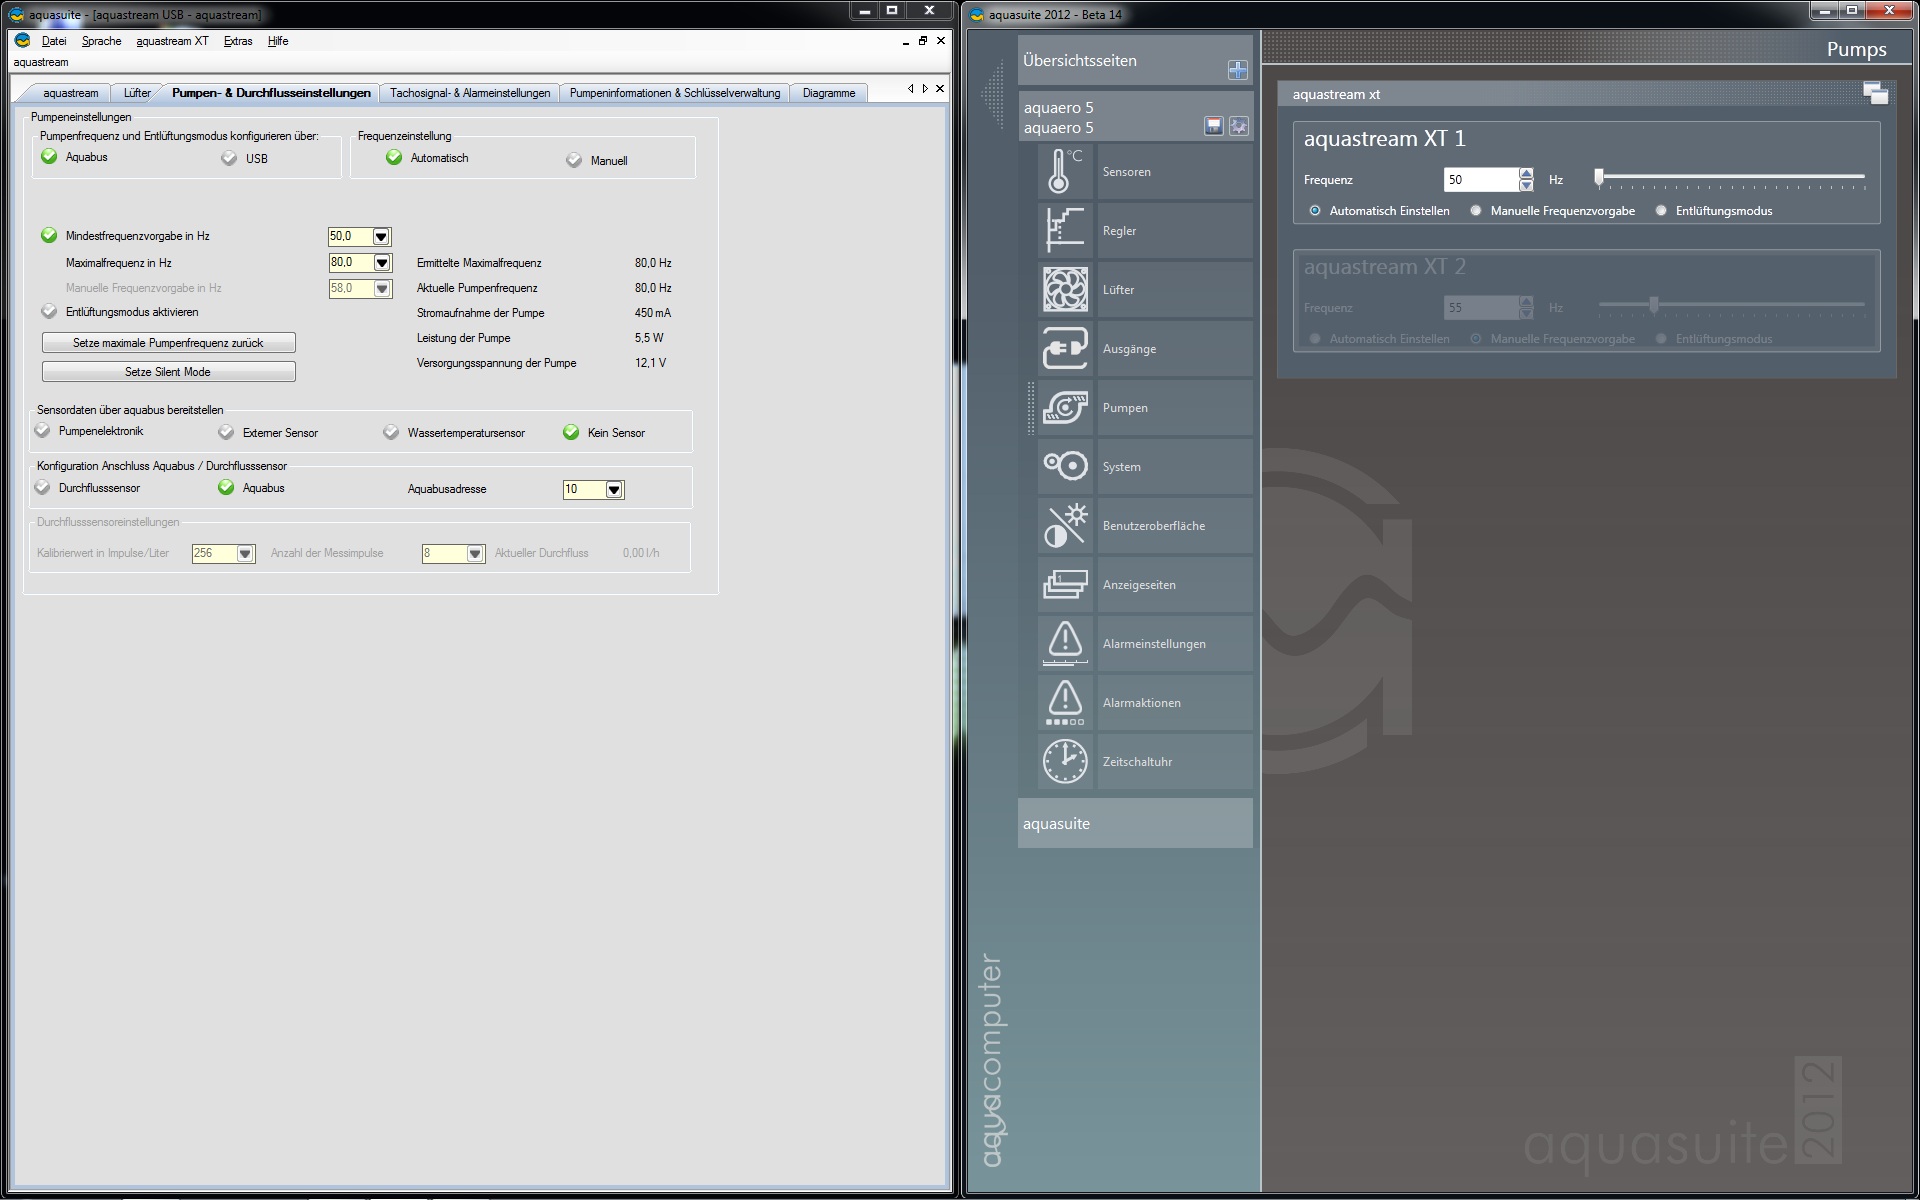Viewport: 1920px width, 1200px height.
Task: Add overview page with plus icon
Action: tap(1237, 70)
